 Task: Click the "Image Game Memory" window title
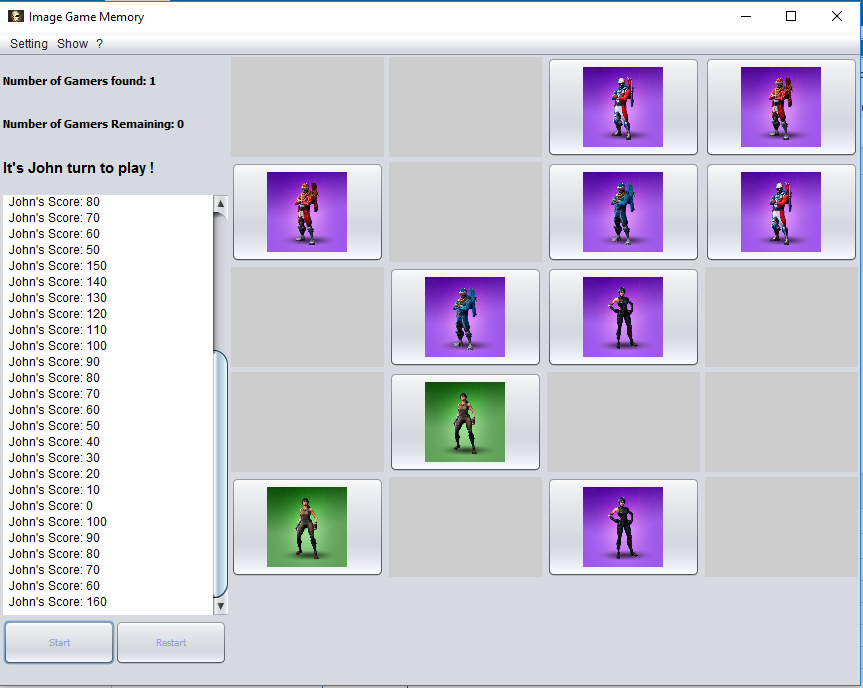click(86, 17)
